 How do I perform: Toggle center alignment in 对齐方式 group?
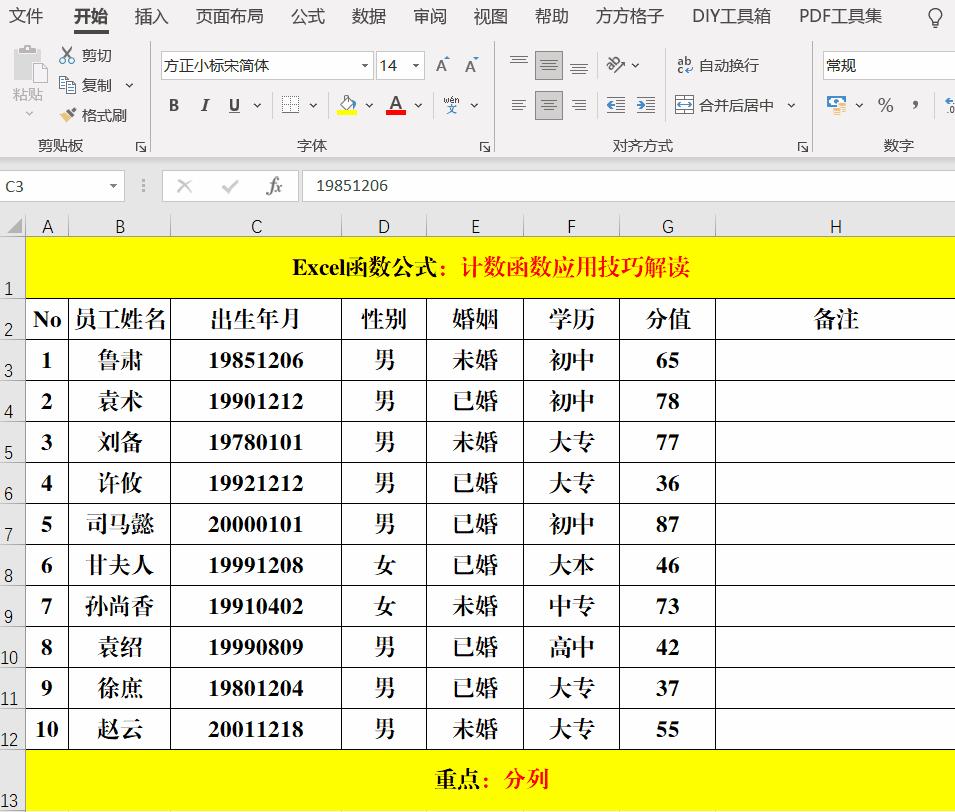click(x=548, y=105)
